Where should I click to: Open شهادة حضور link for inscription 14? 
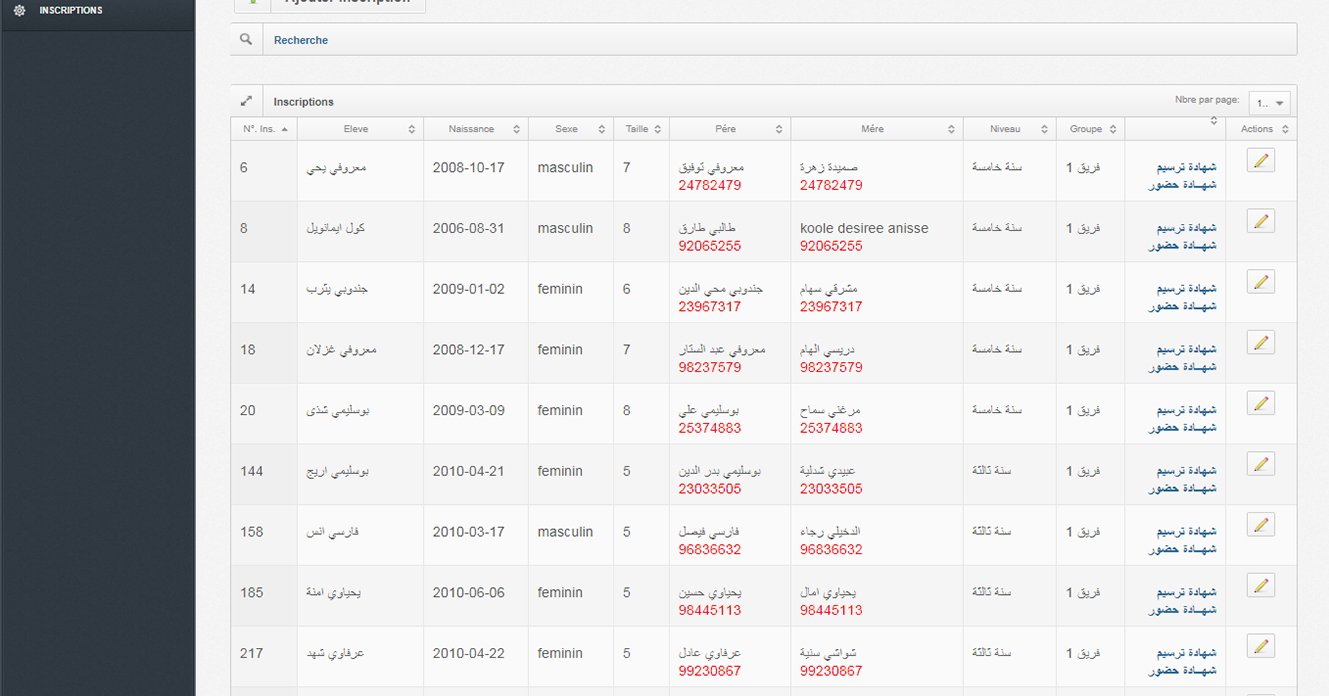[x=1183, y=306]
